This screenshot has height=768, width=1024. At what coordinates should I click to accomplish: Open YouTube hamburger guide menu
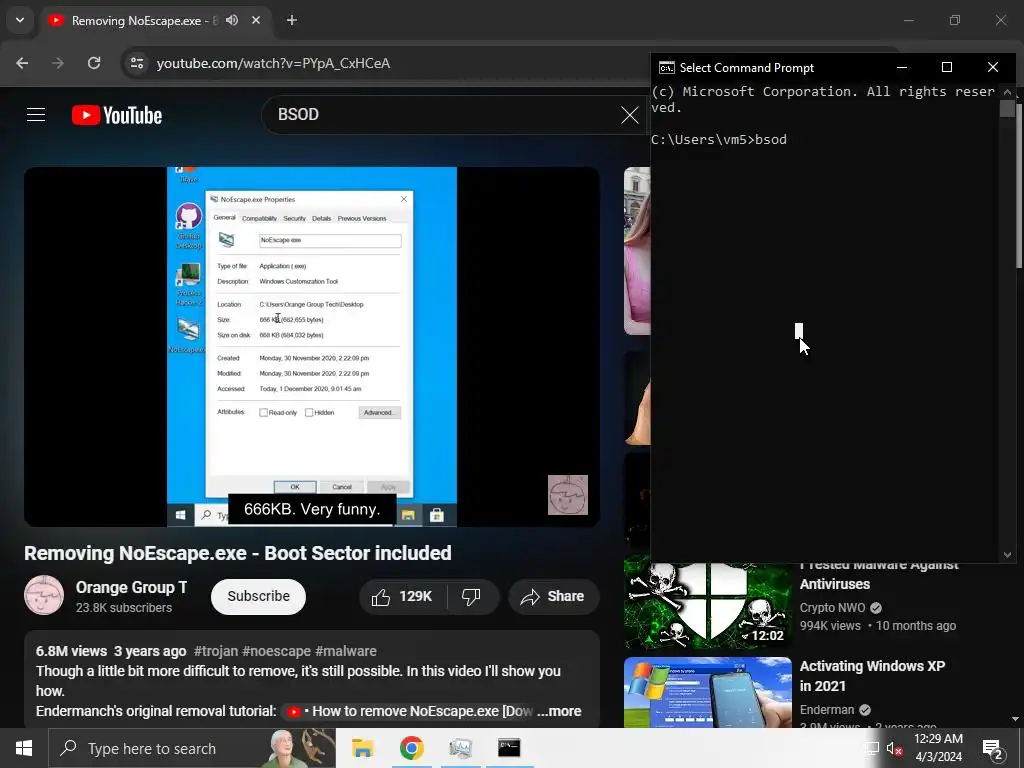tap(36, 115)
